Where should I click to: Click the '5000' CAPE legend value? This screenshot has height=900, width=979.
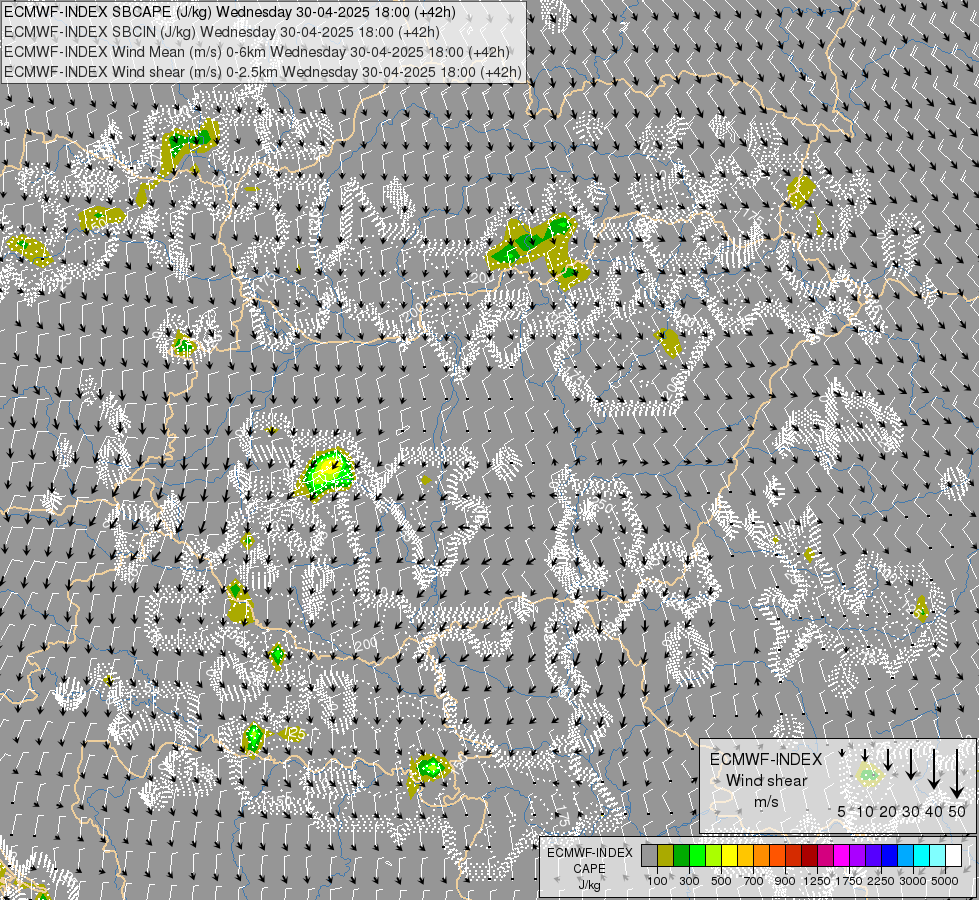[x=944, y=881]
